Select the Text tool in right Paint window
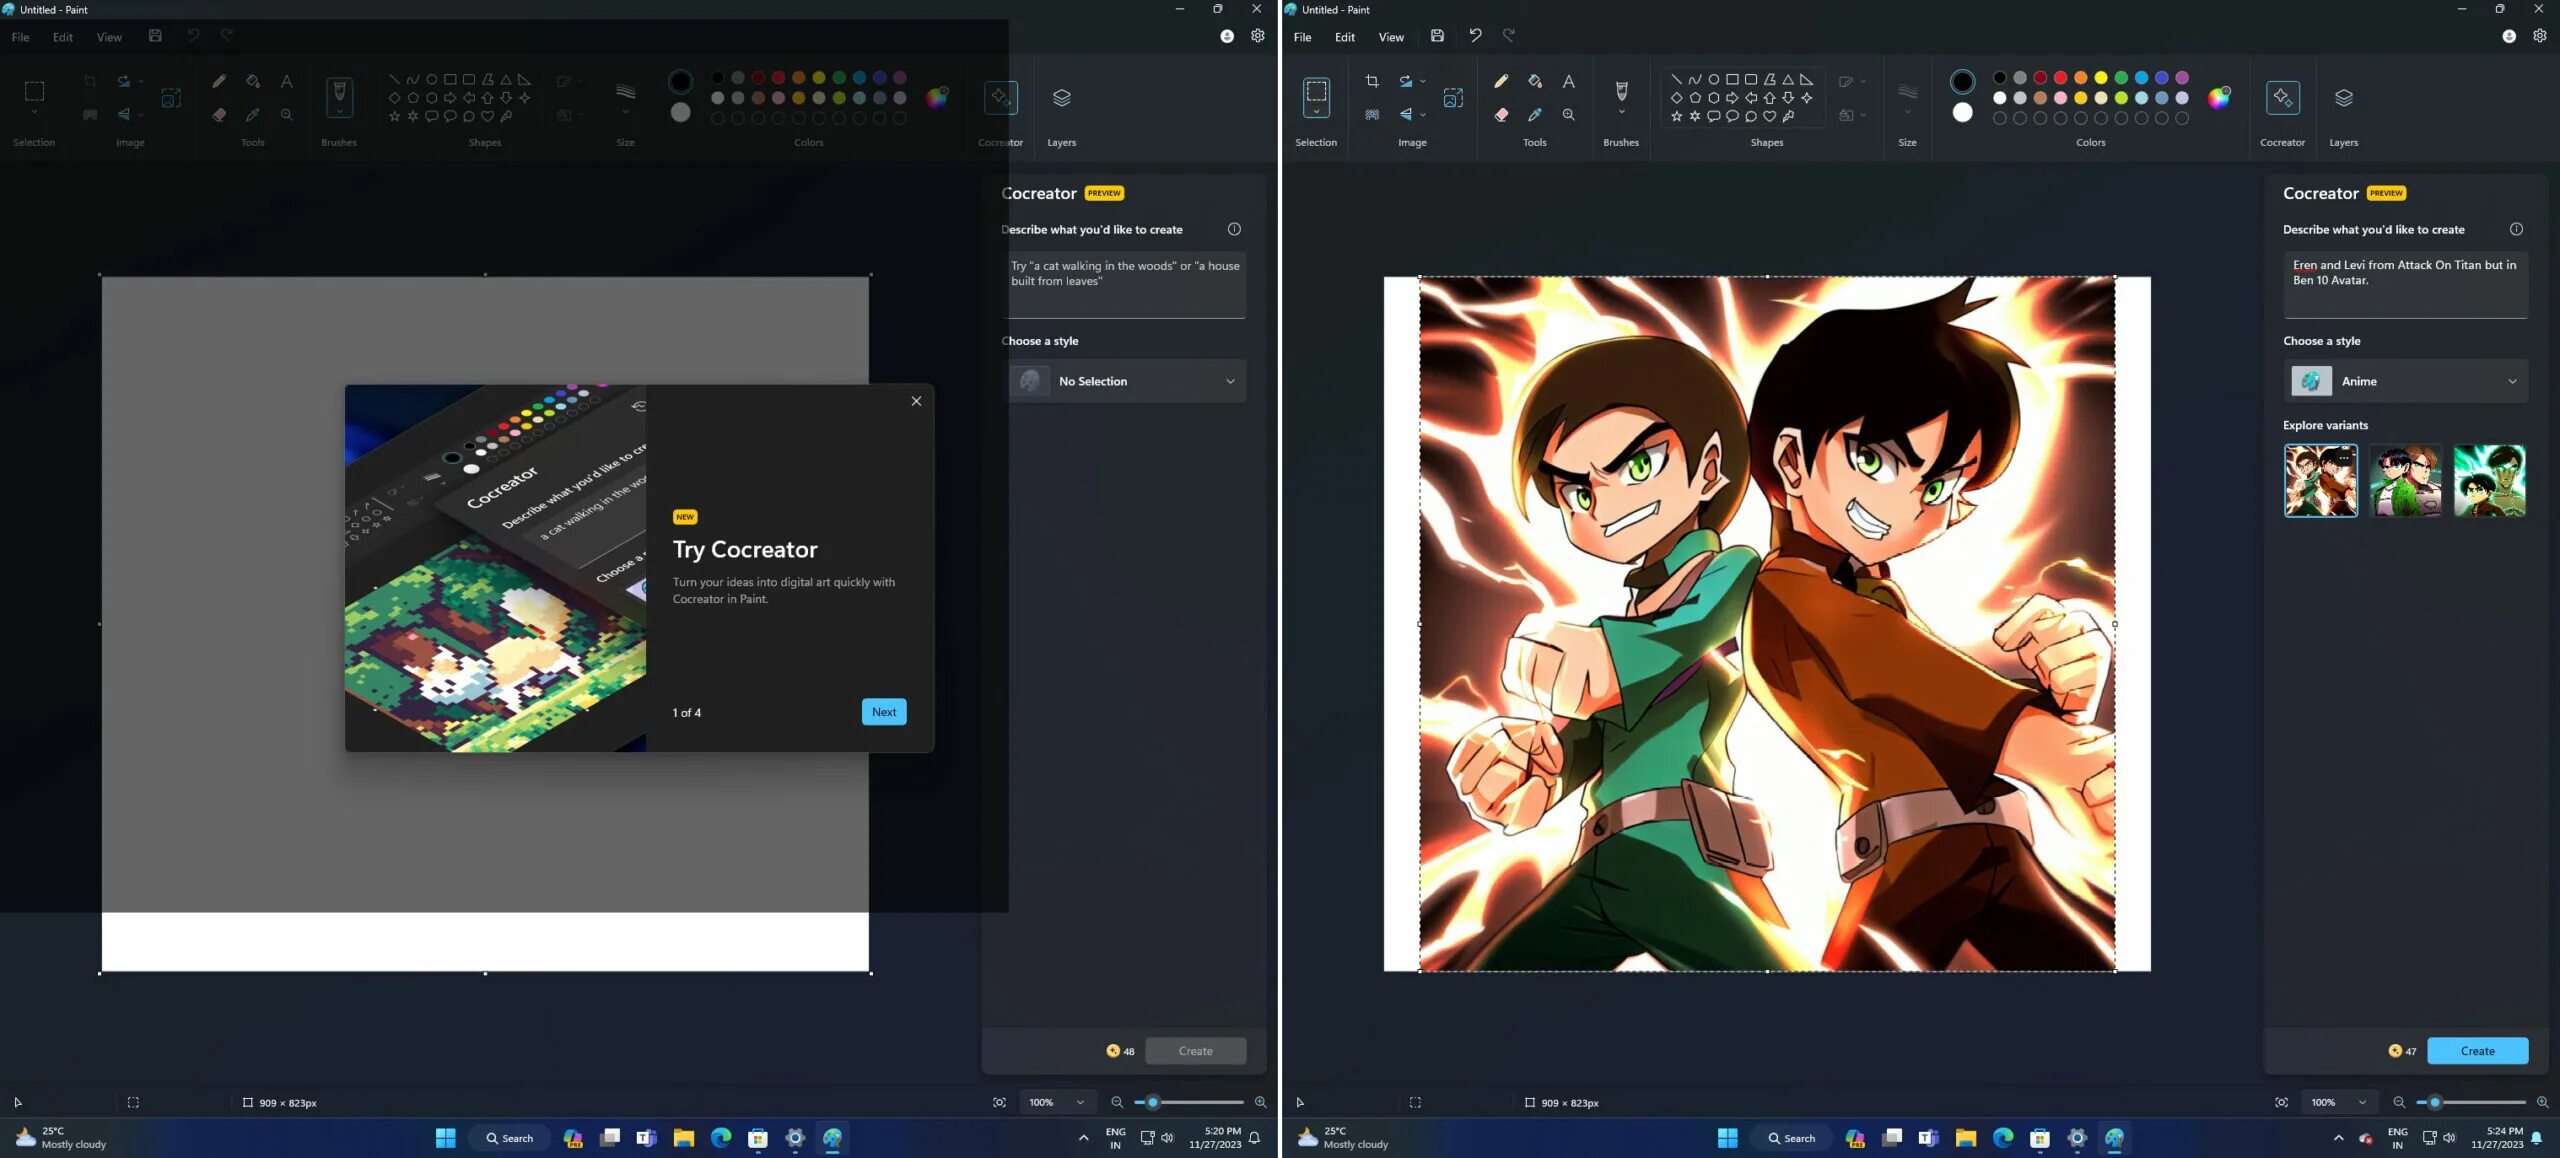The height and width of the screenshot is (1158, 2560). 1568,81
